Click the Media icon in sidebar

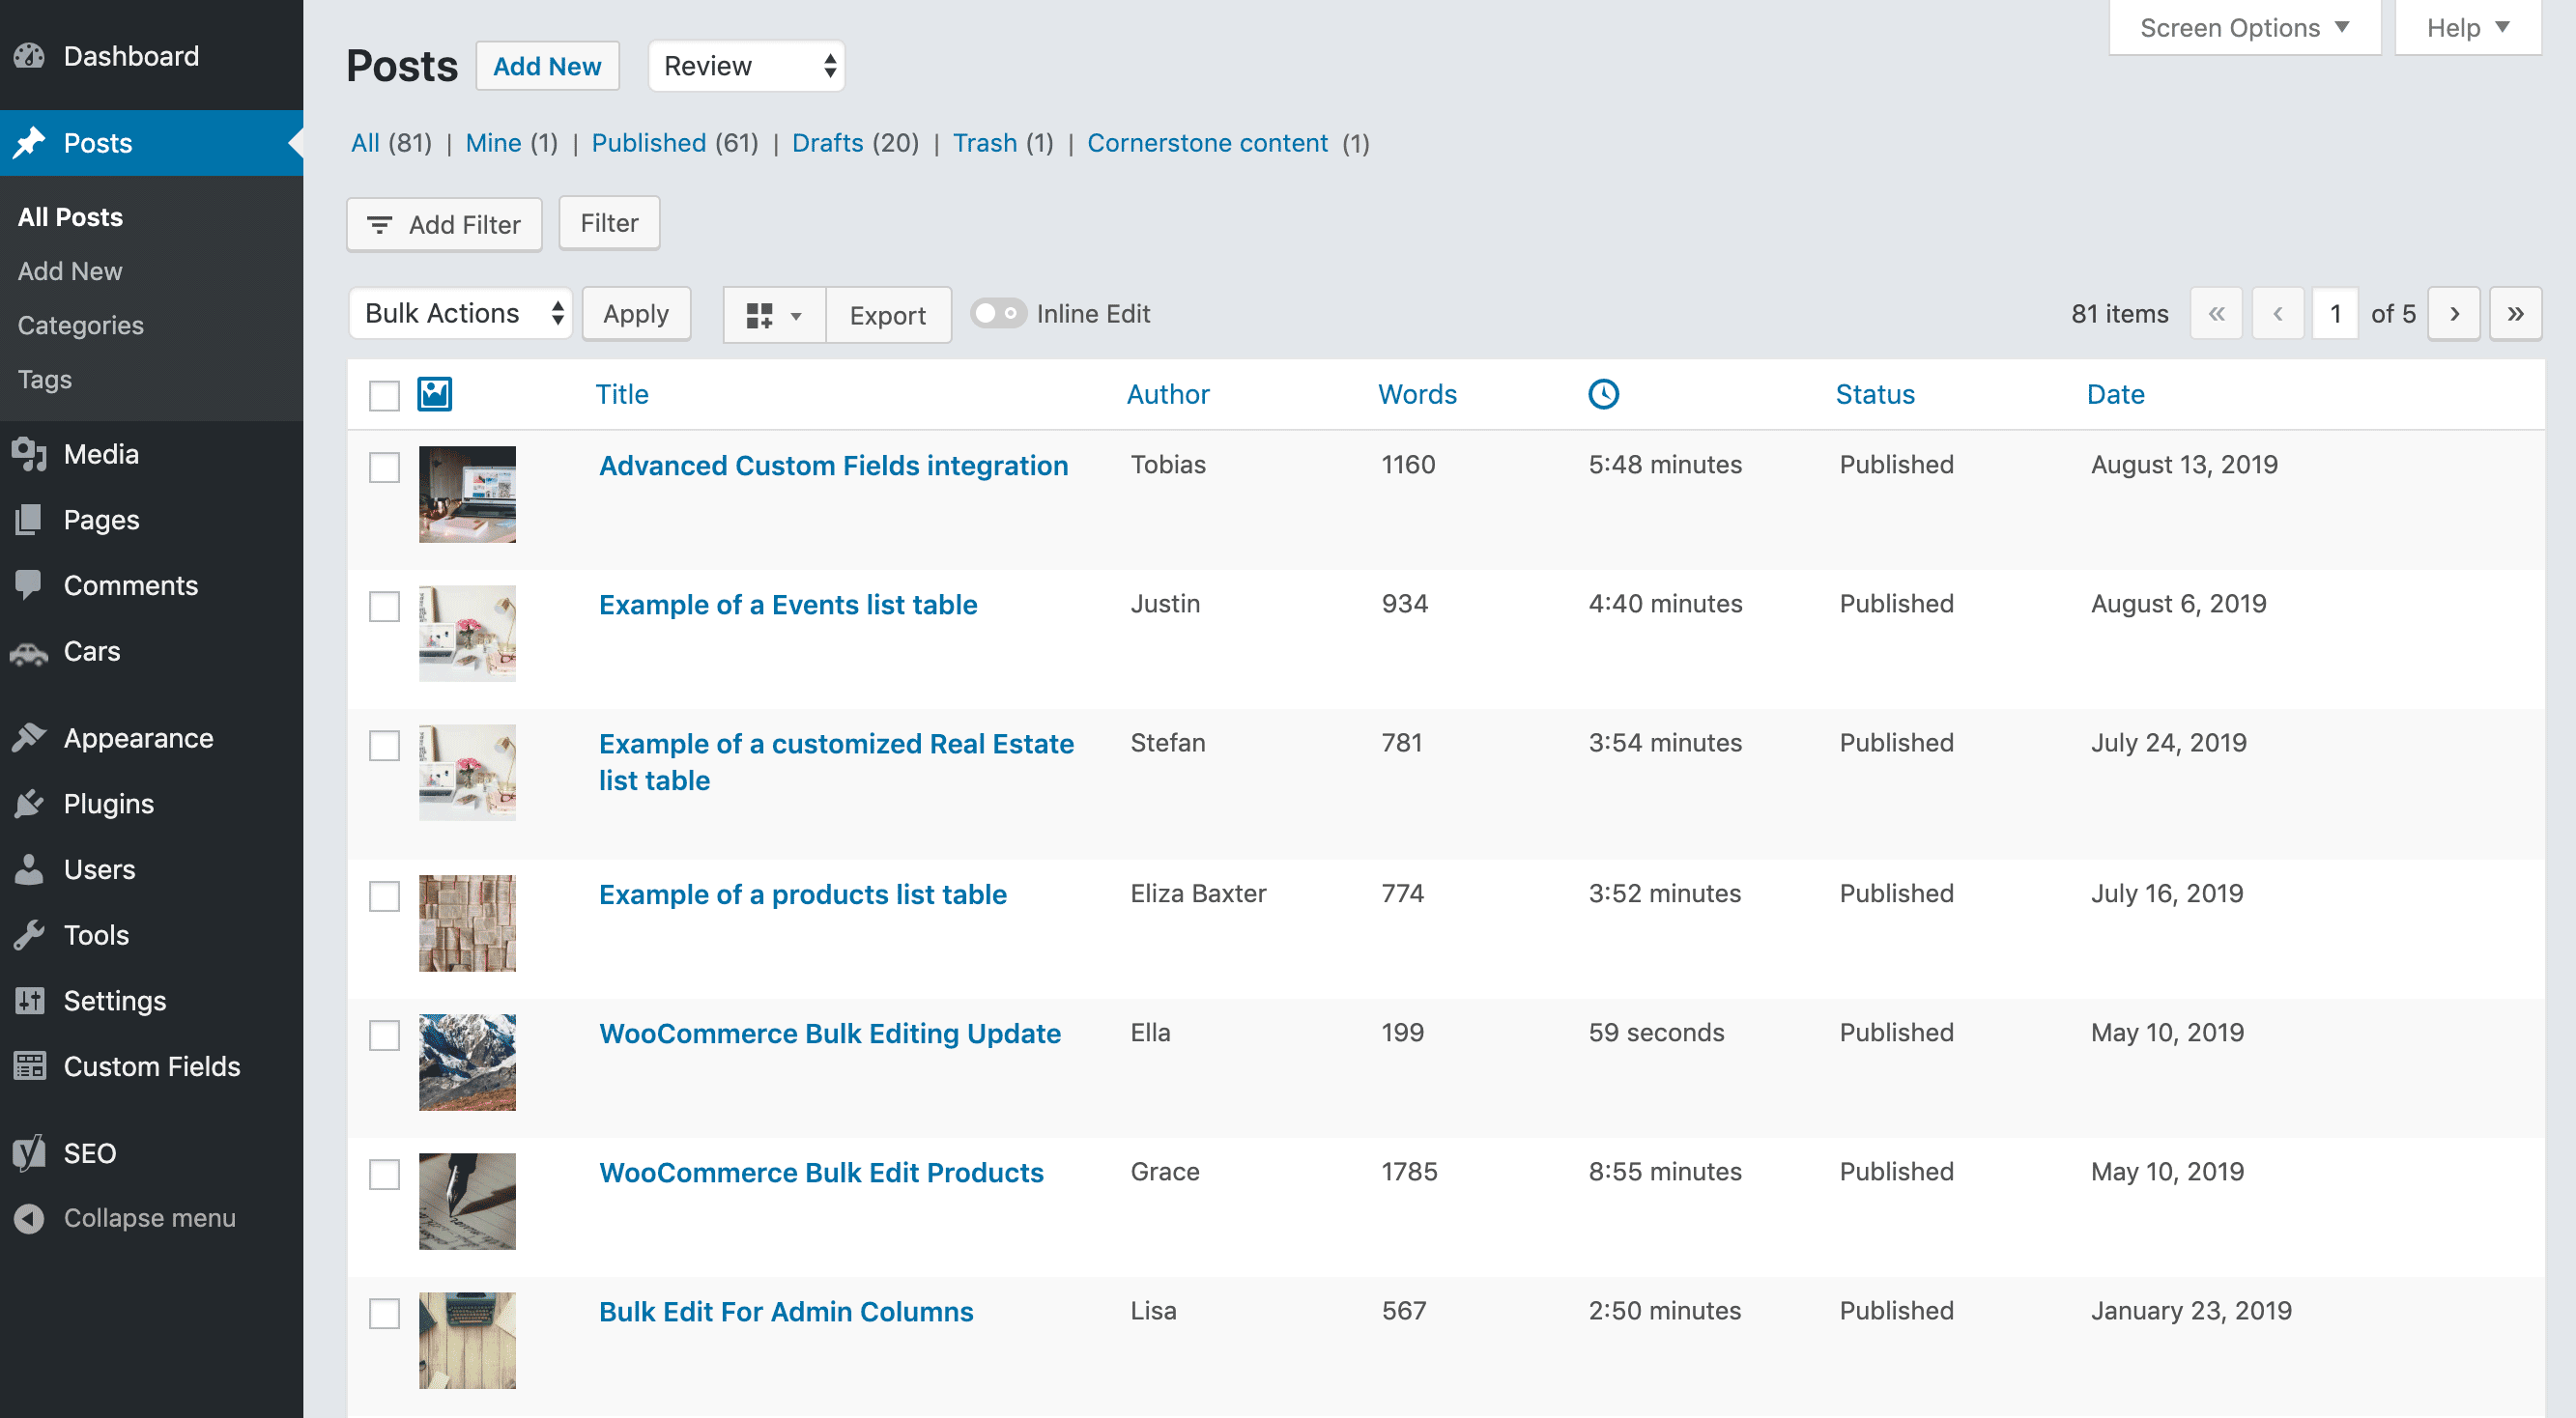(29, 454)
